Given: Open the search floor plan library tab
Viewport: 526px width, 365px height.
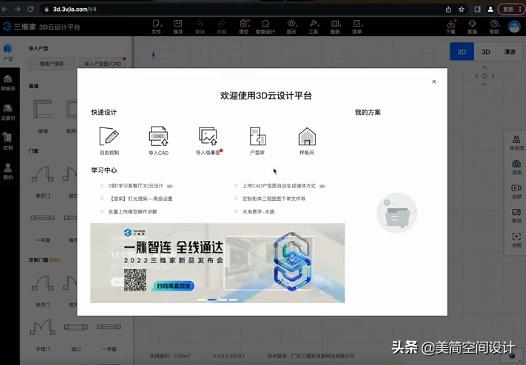Looking at the screenshot, I should pos(52,63).
